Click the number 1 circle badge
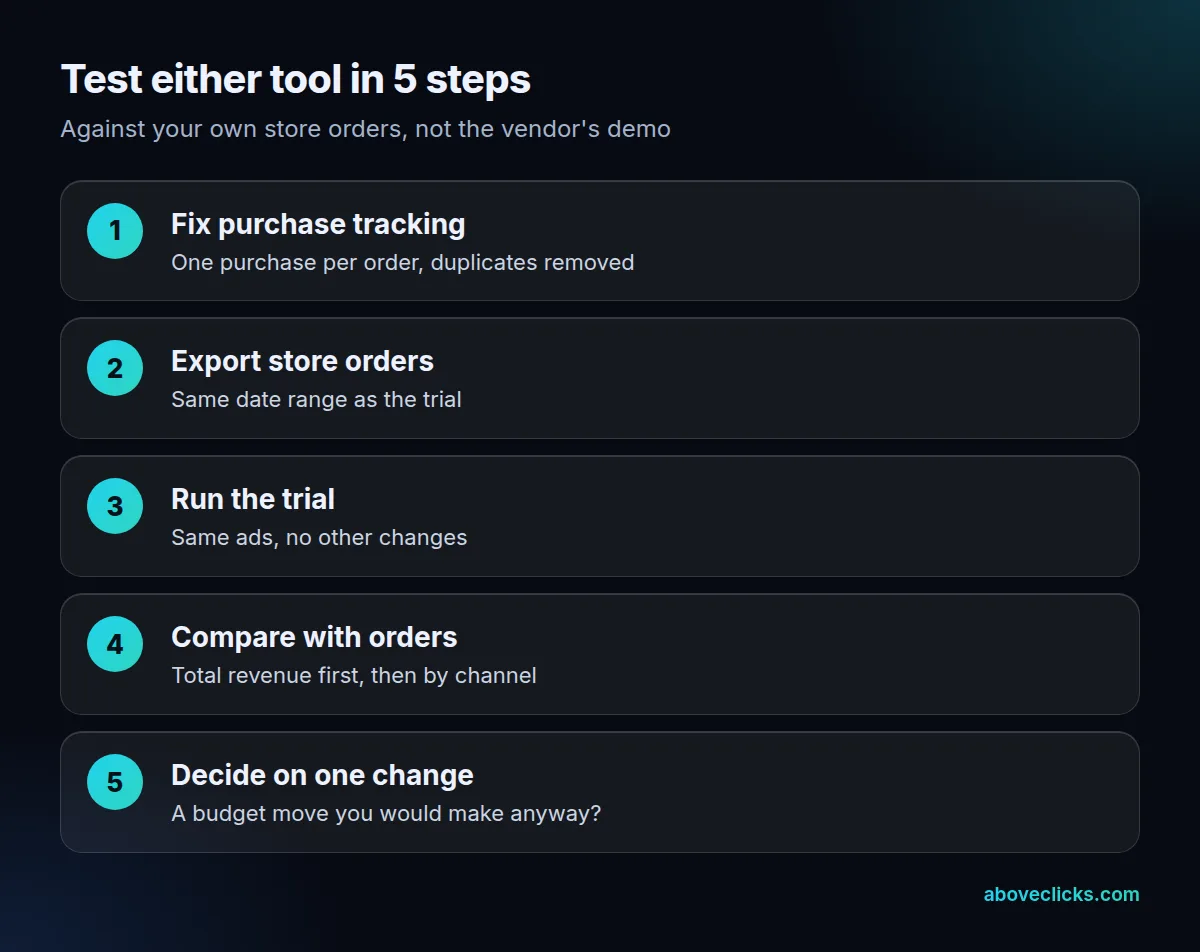This screenshot has height=952, width=1200. click(115, 231)
